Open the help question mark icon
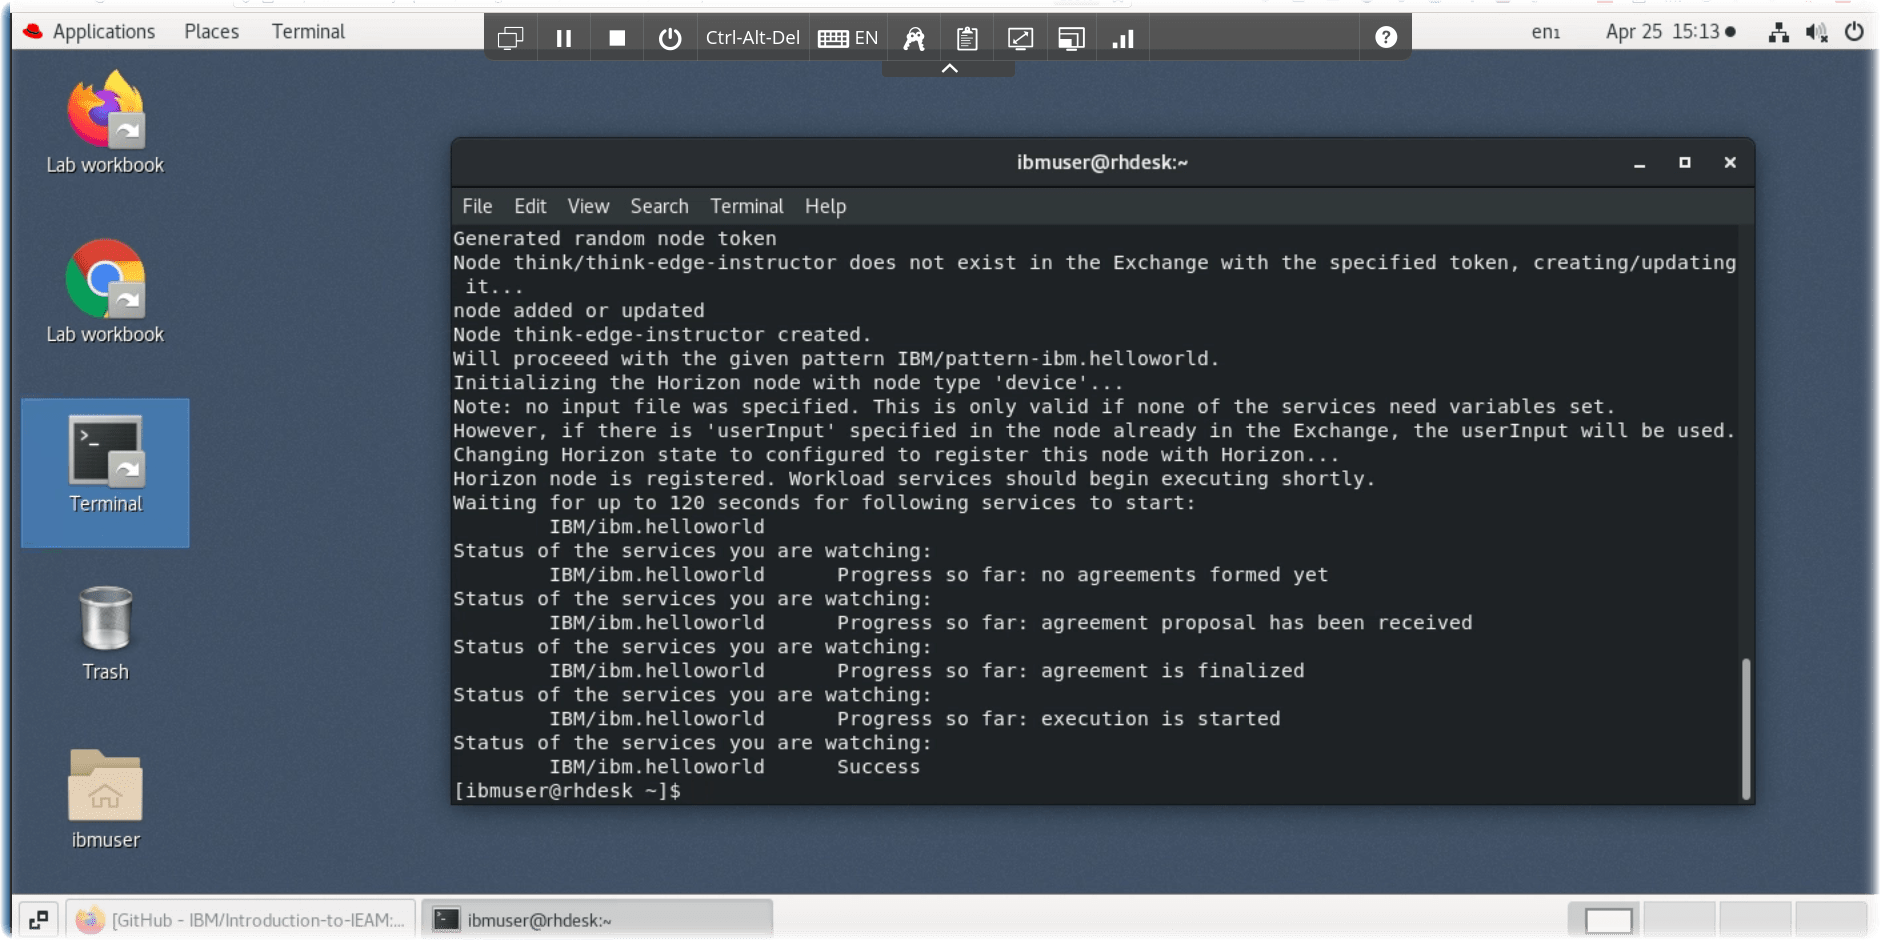Viewport: 1880px width, 940px height. tap(1385, 37)
